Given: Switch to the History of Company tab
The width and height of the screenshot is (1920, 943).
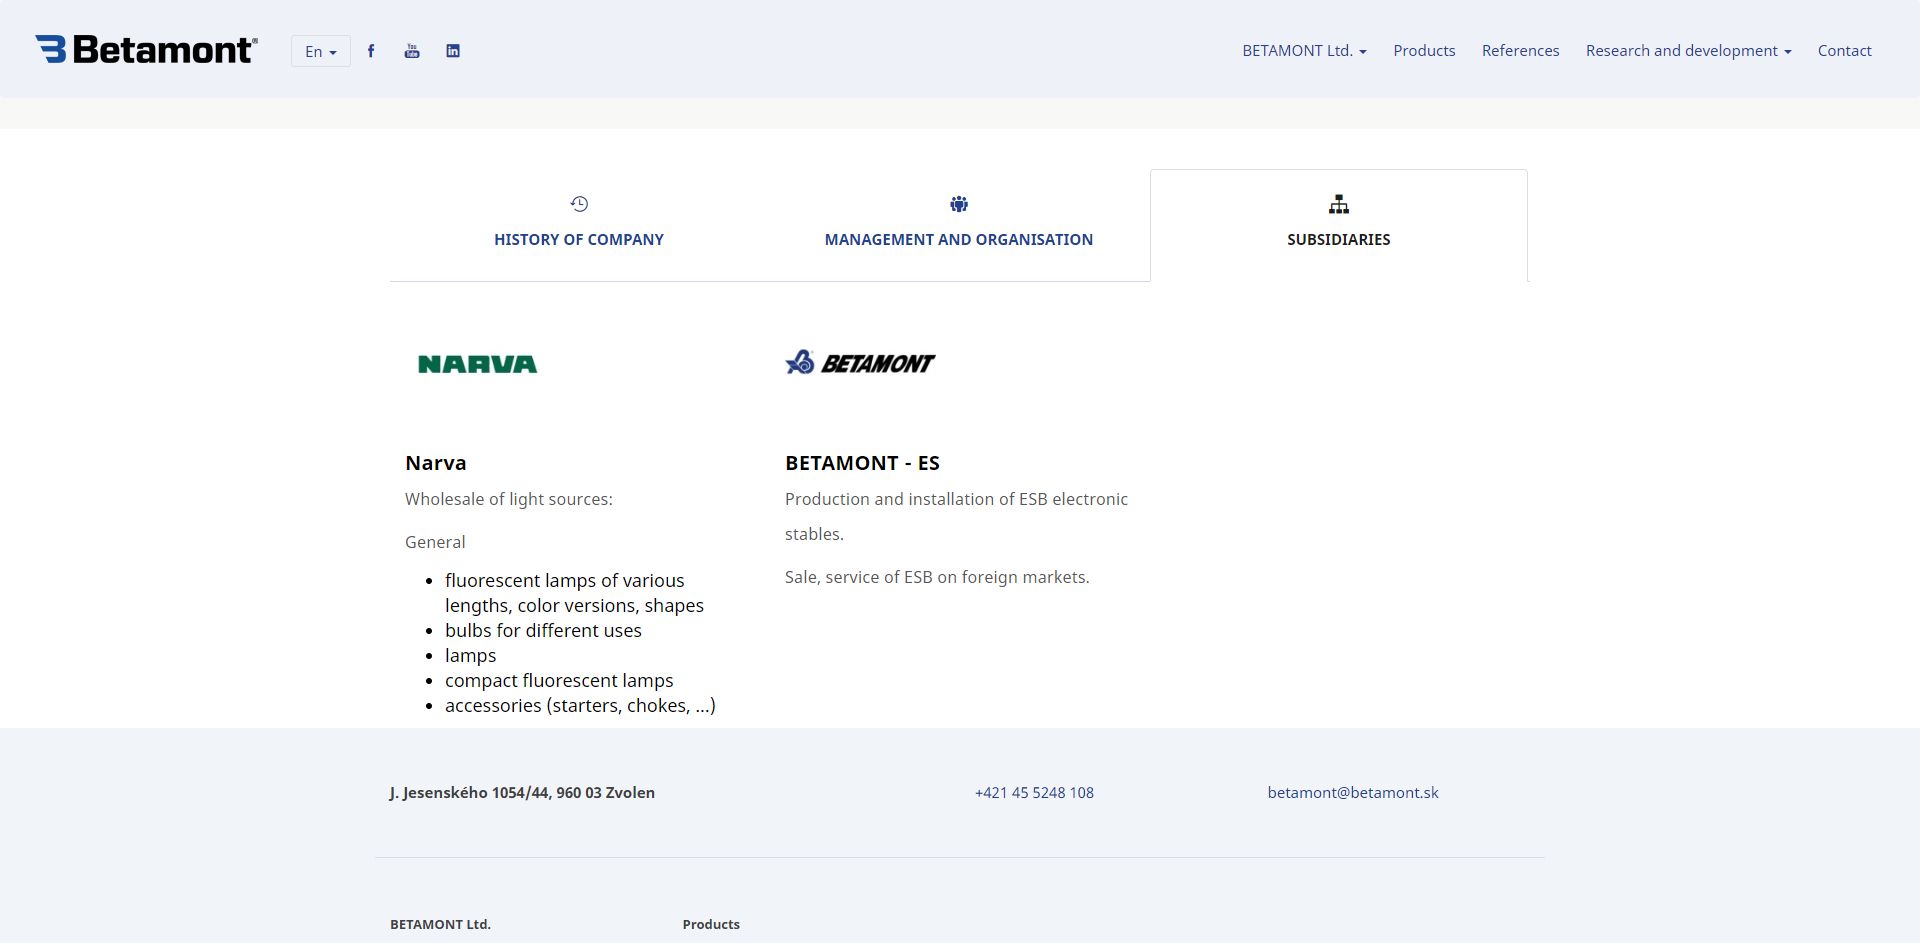Looking at the screenshot, I should [x=579, y=225].
